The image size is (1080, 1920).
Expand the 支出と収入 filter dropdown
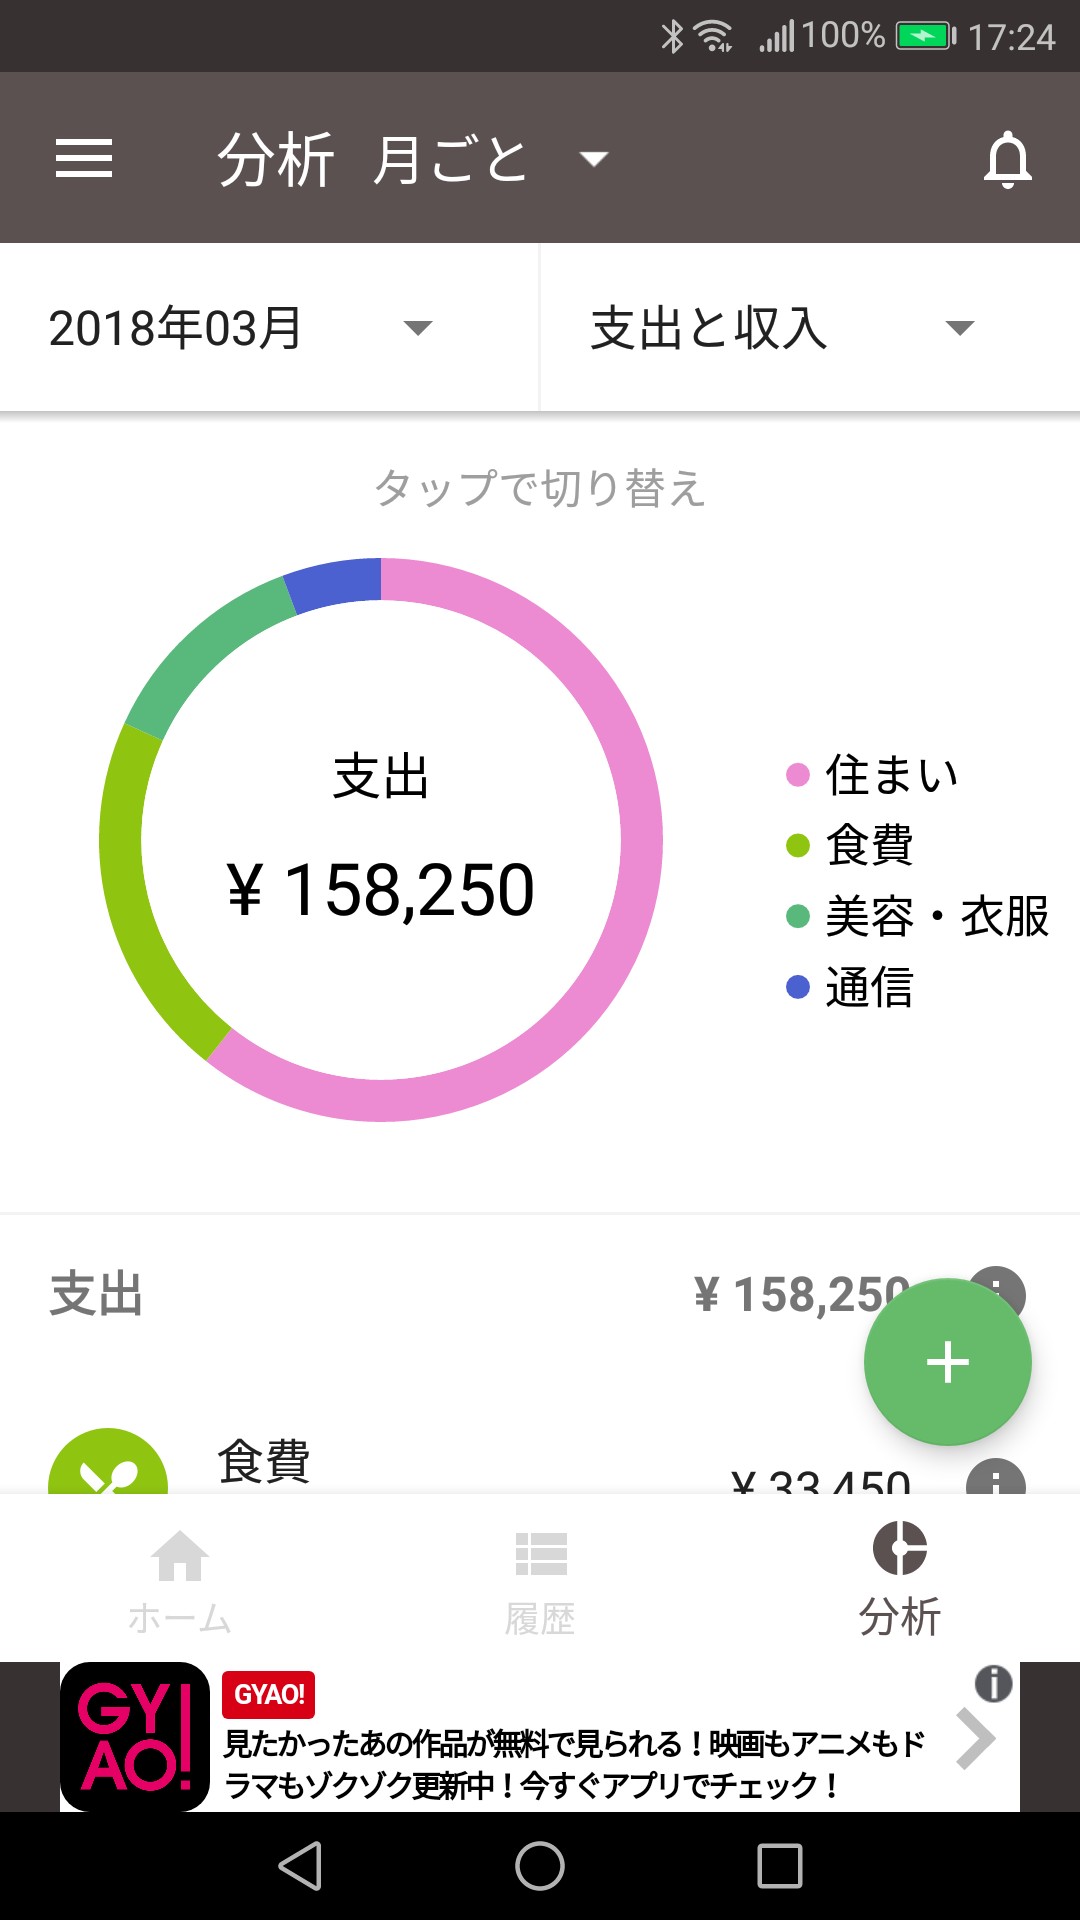782,328
